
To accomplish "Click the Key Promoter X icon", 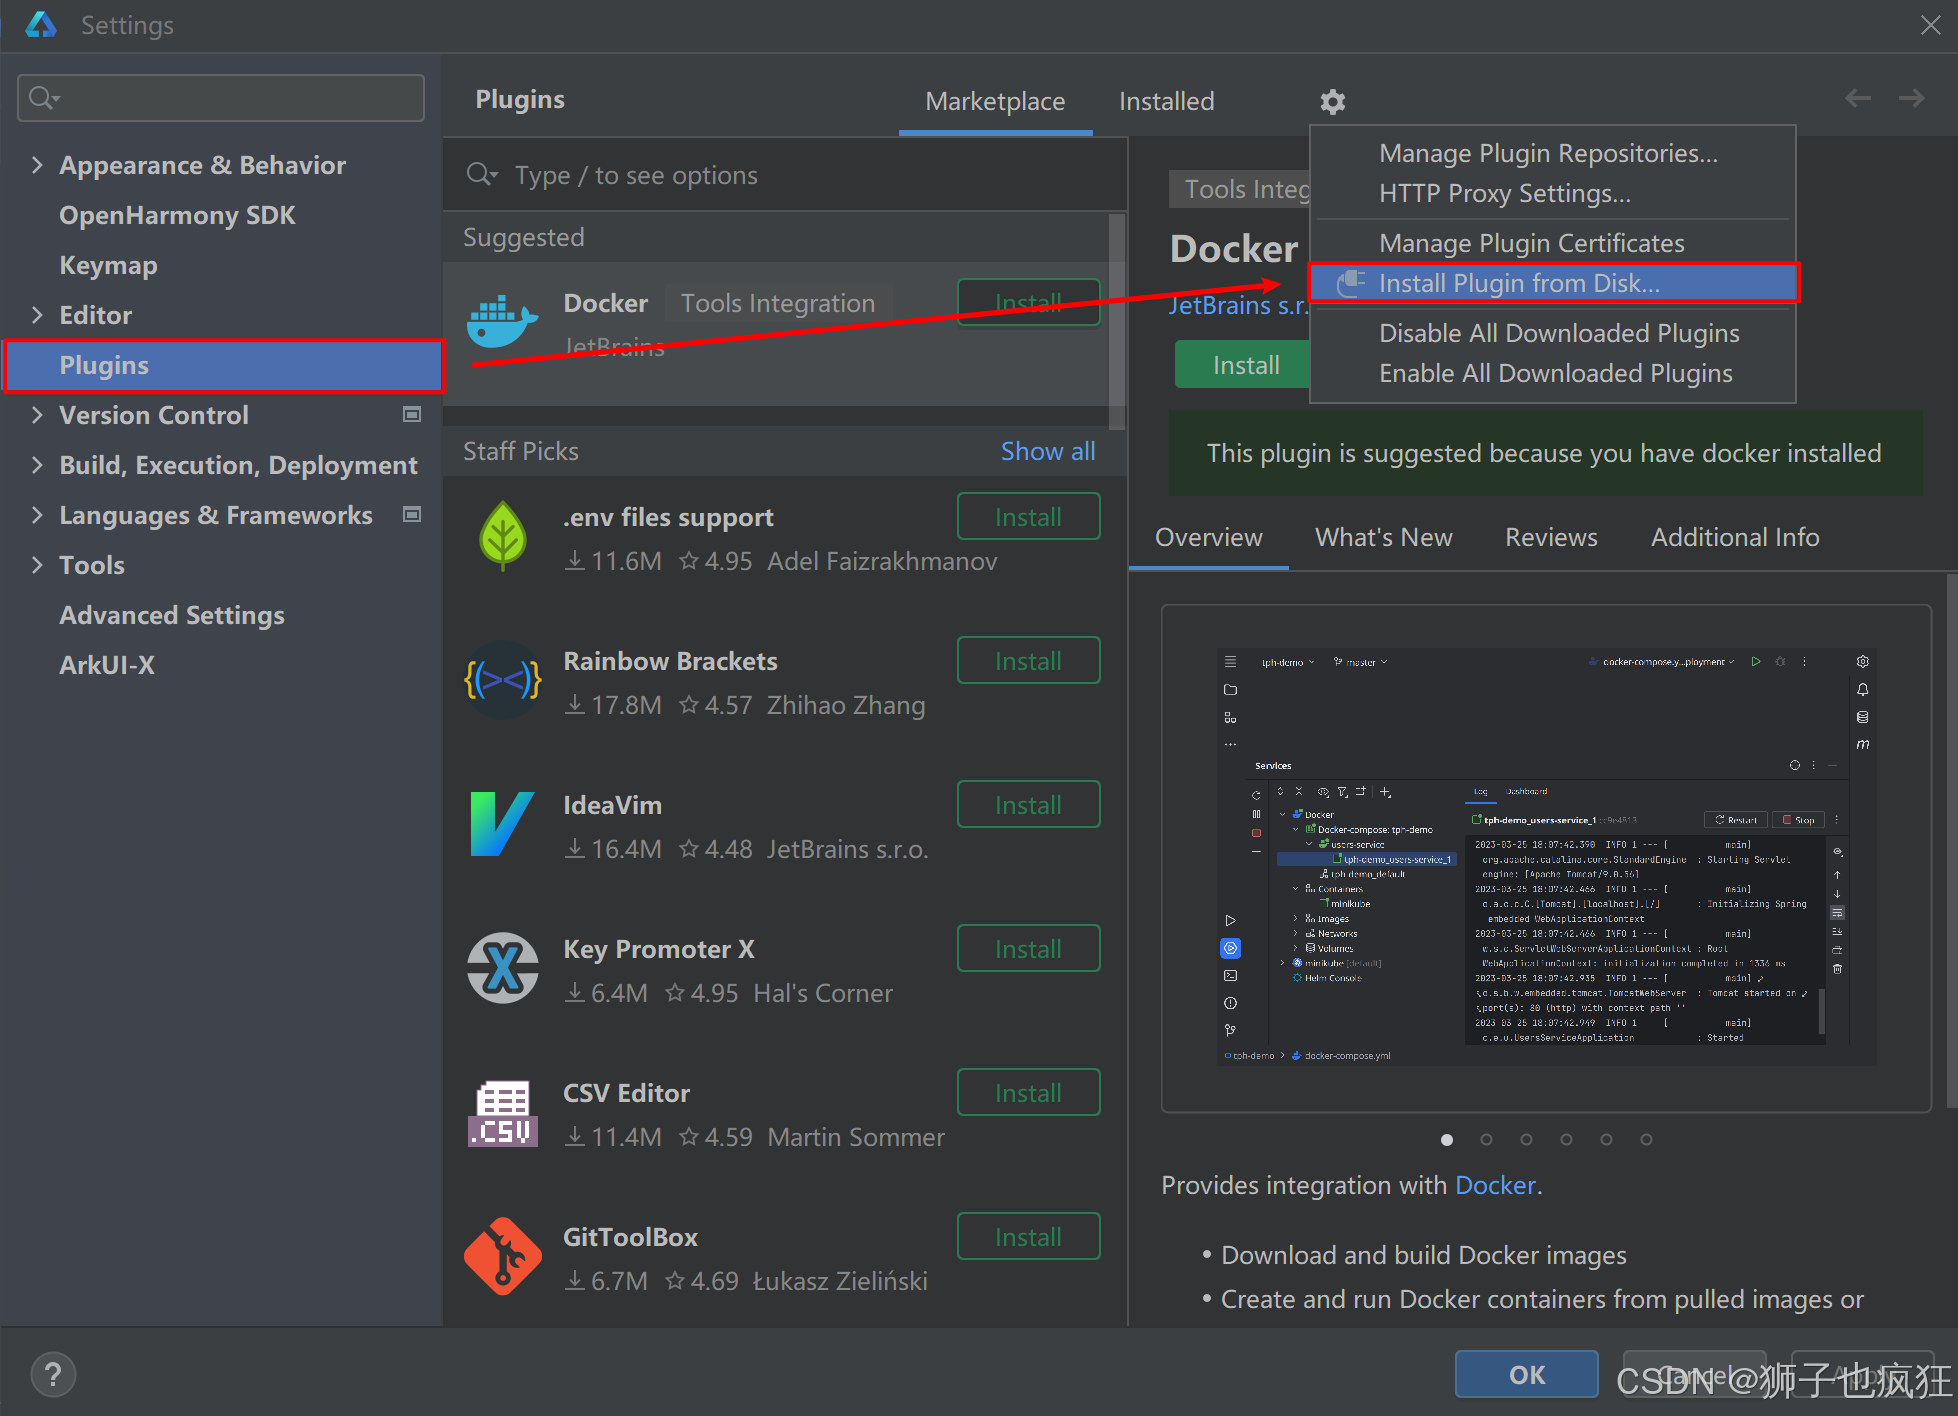I will (x=502, y=969).
